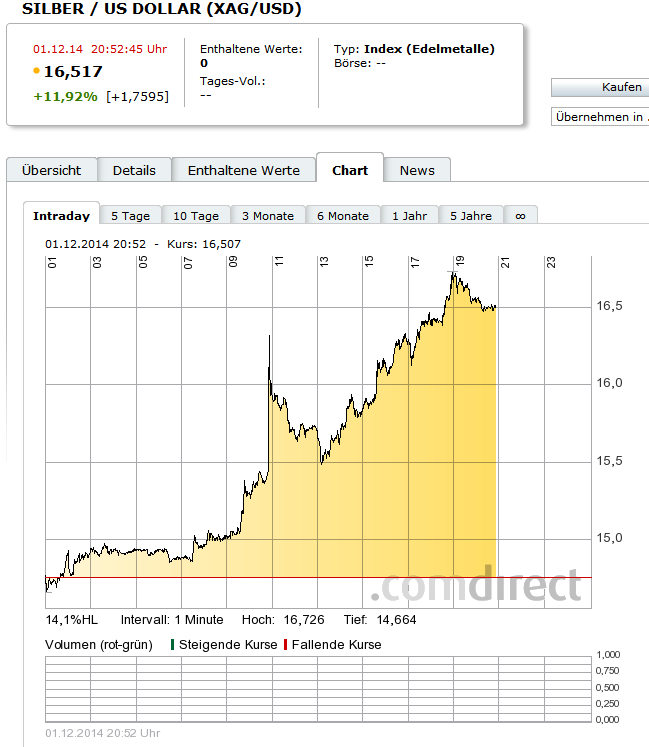The image size is (649, 747).
Task: Switch to 5 Jahre range
Action: click(x=470, y=215)
